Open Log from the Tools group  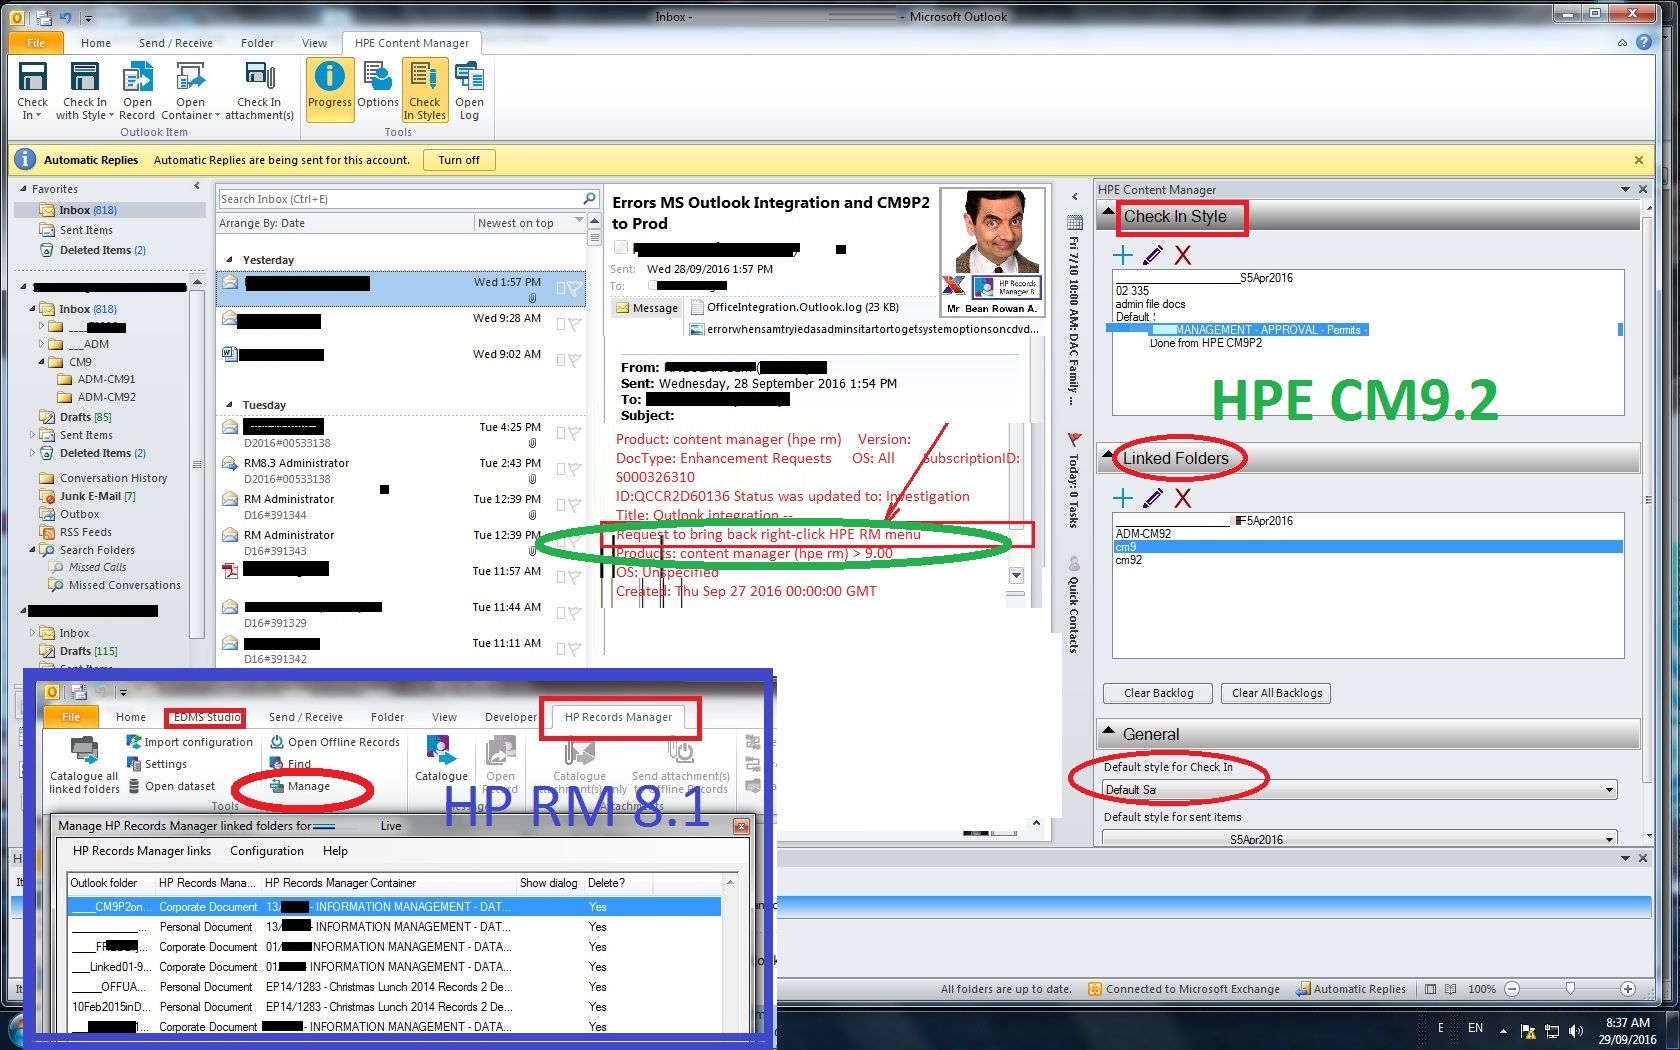point(469,89)
